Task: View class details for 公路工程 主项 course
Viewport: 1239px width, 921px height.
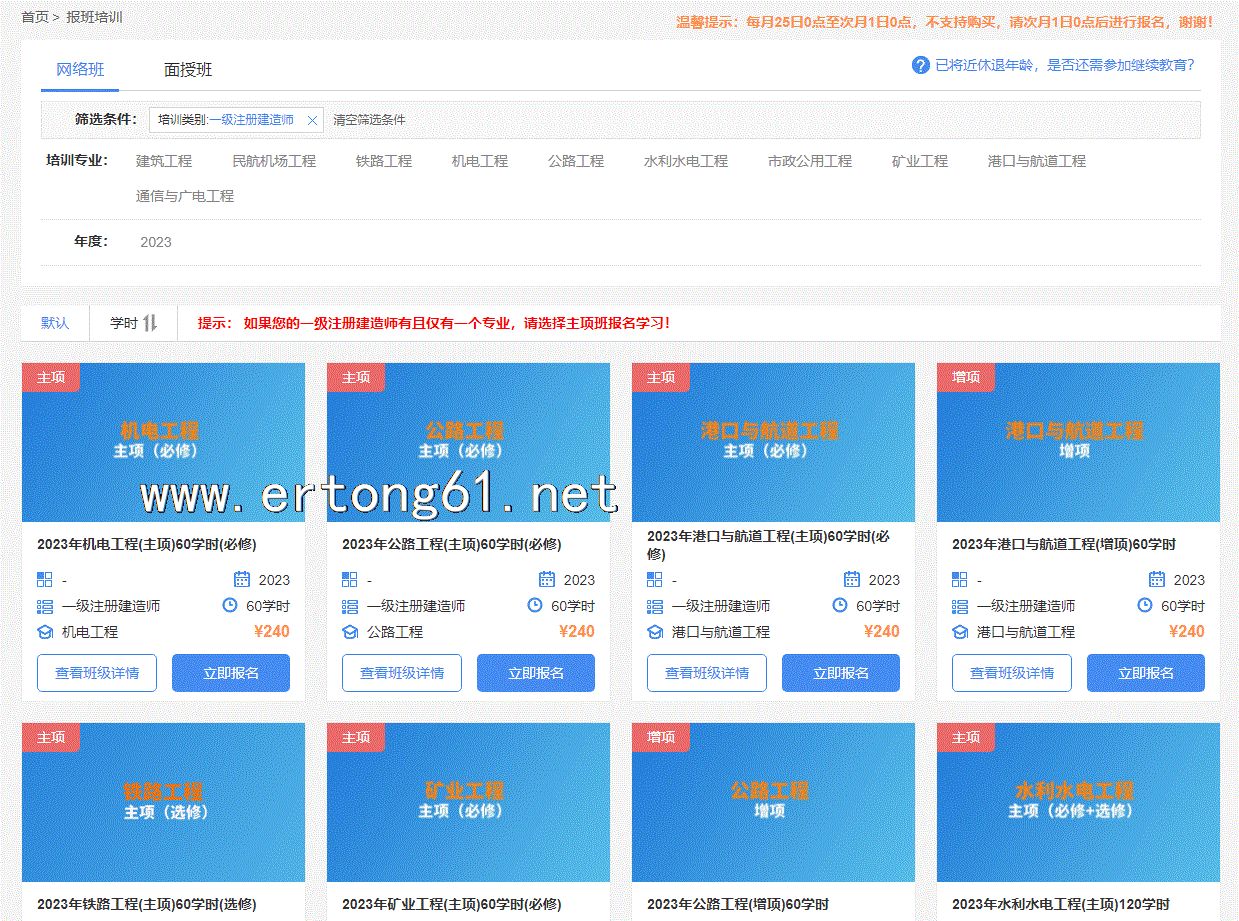Action: point(401,673)
